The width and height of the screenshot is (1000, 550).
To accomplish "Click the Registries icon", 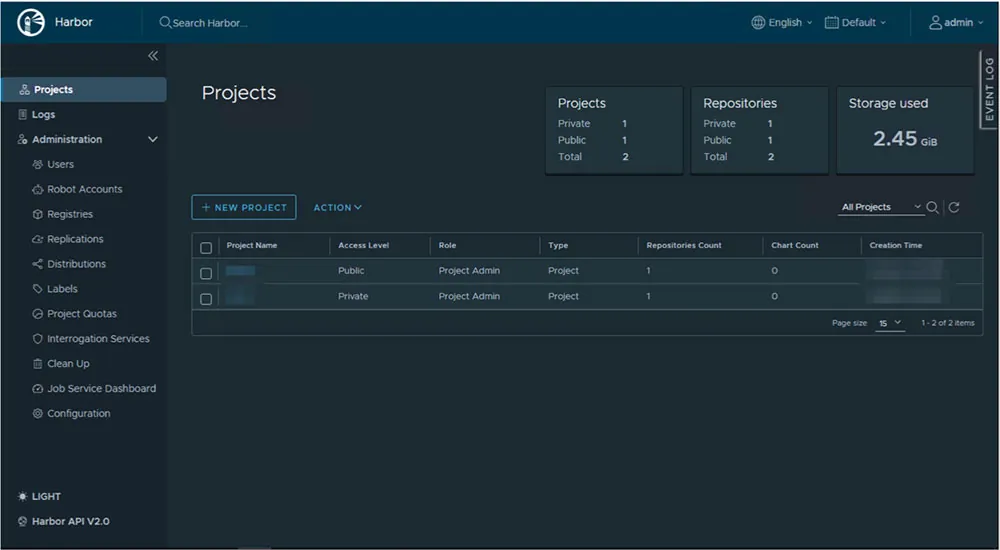I will [38, 214].
